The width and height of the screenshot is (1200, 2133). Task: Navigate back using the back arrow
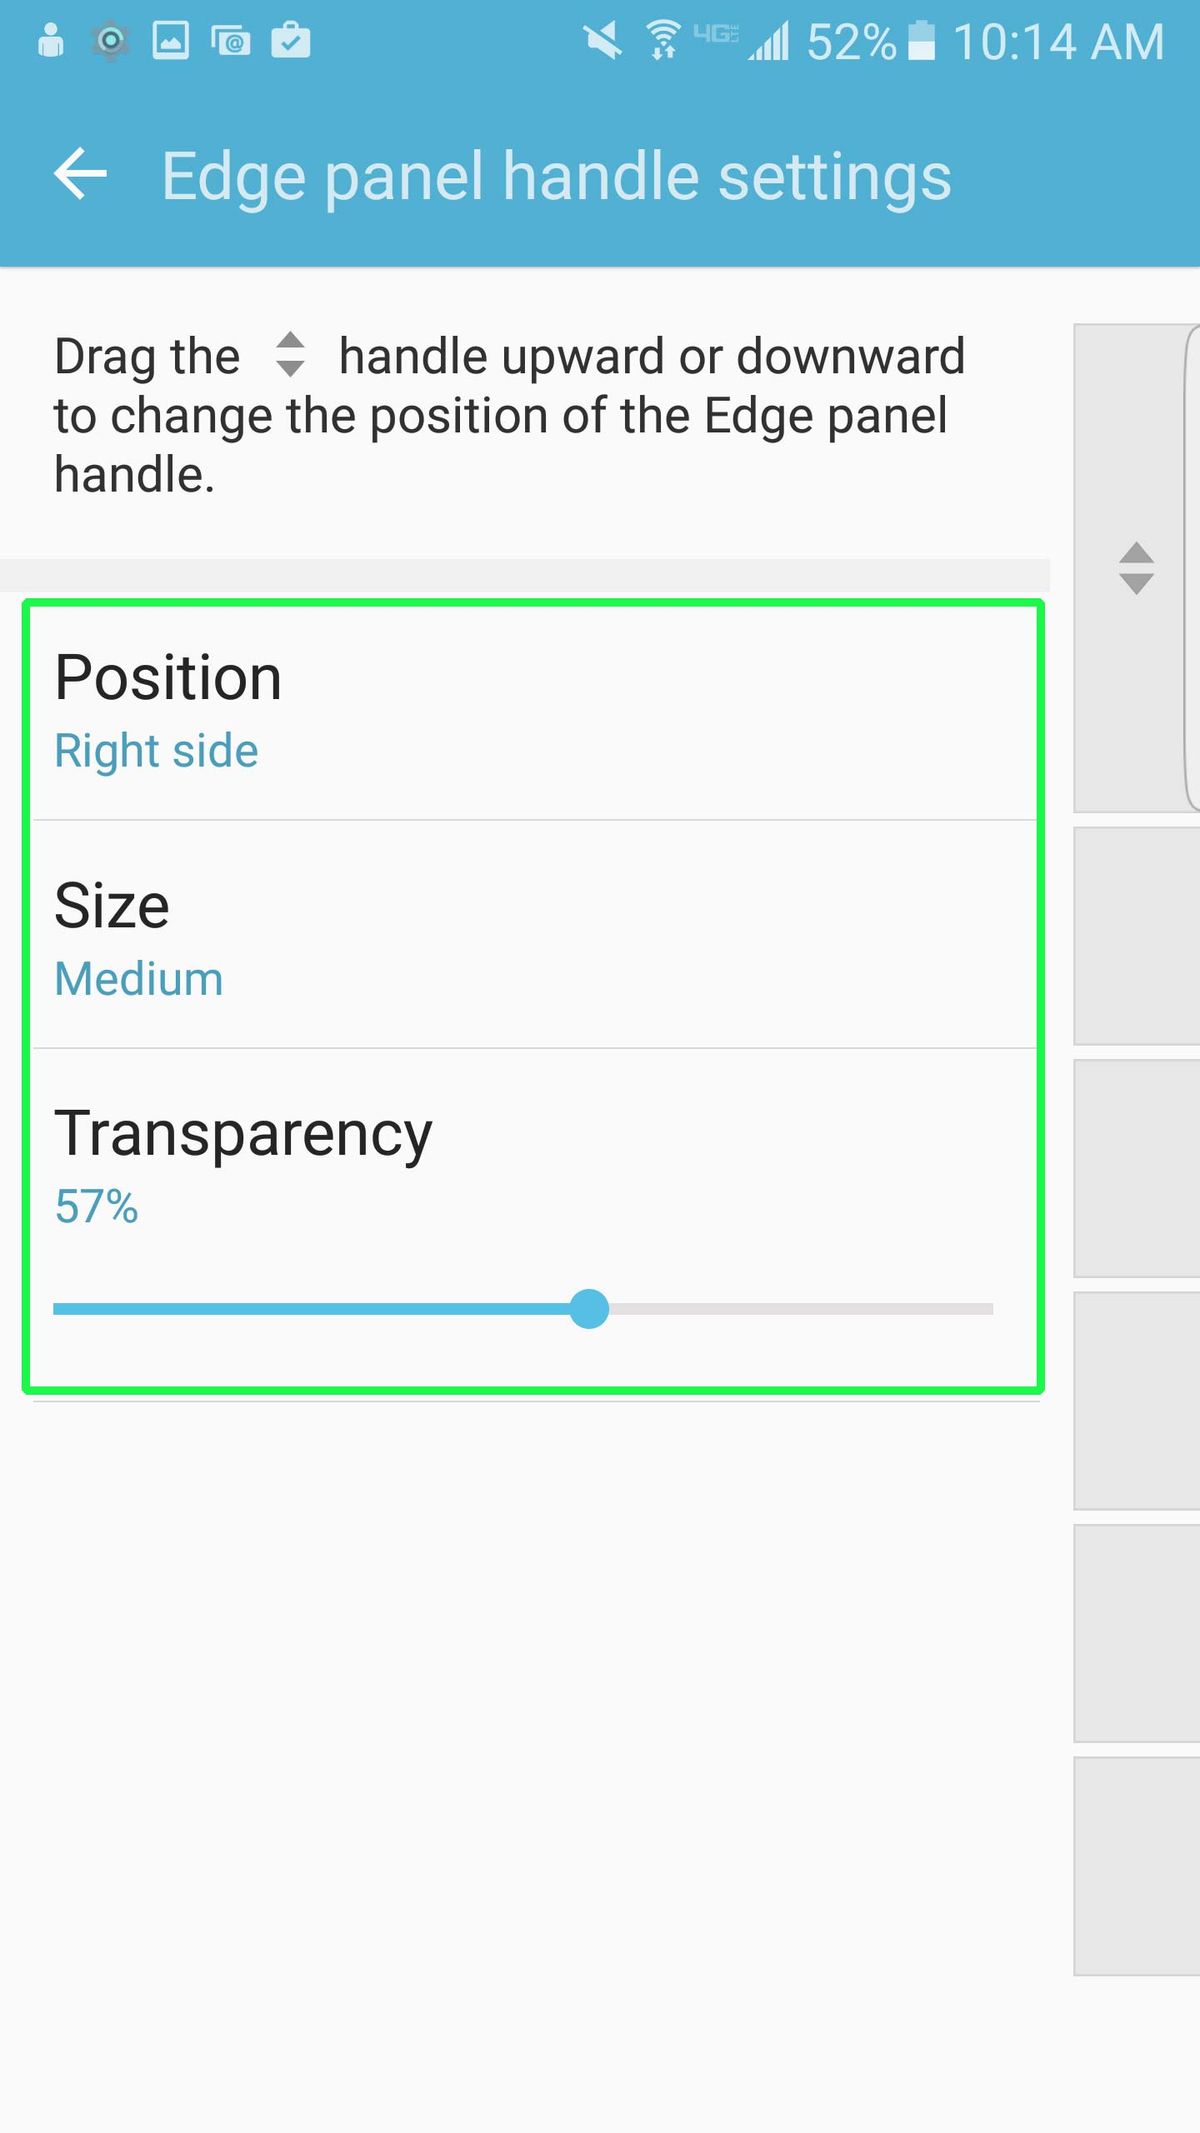point(80,174)
